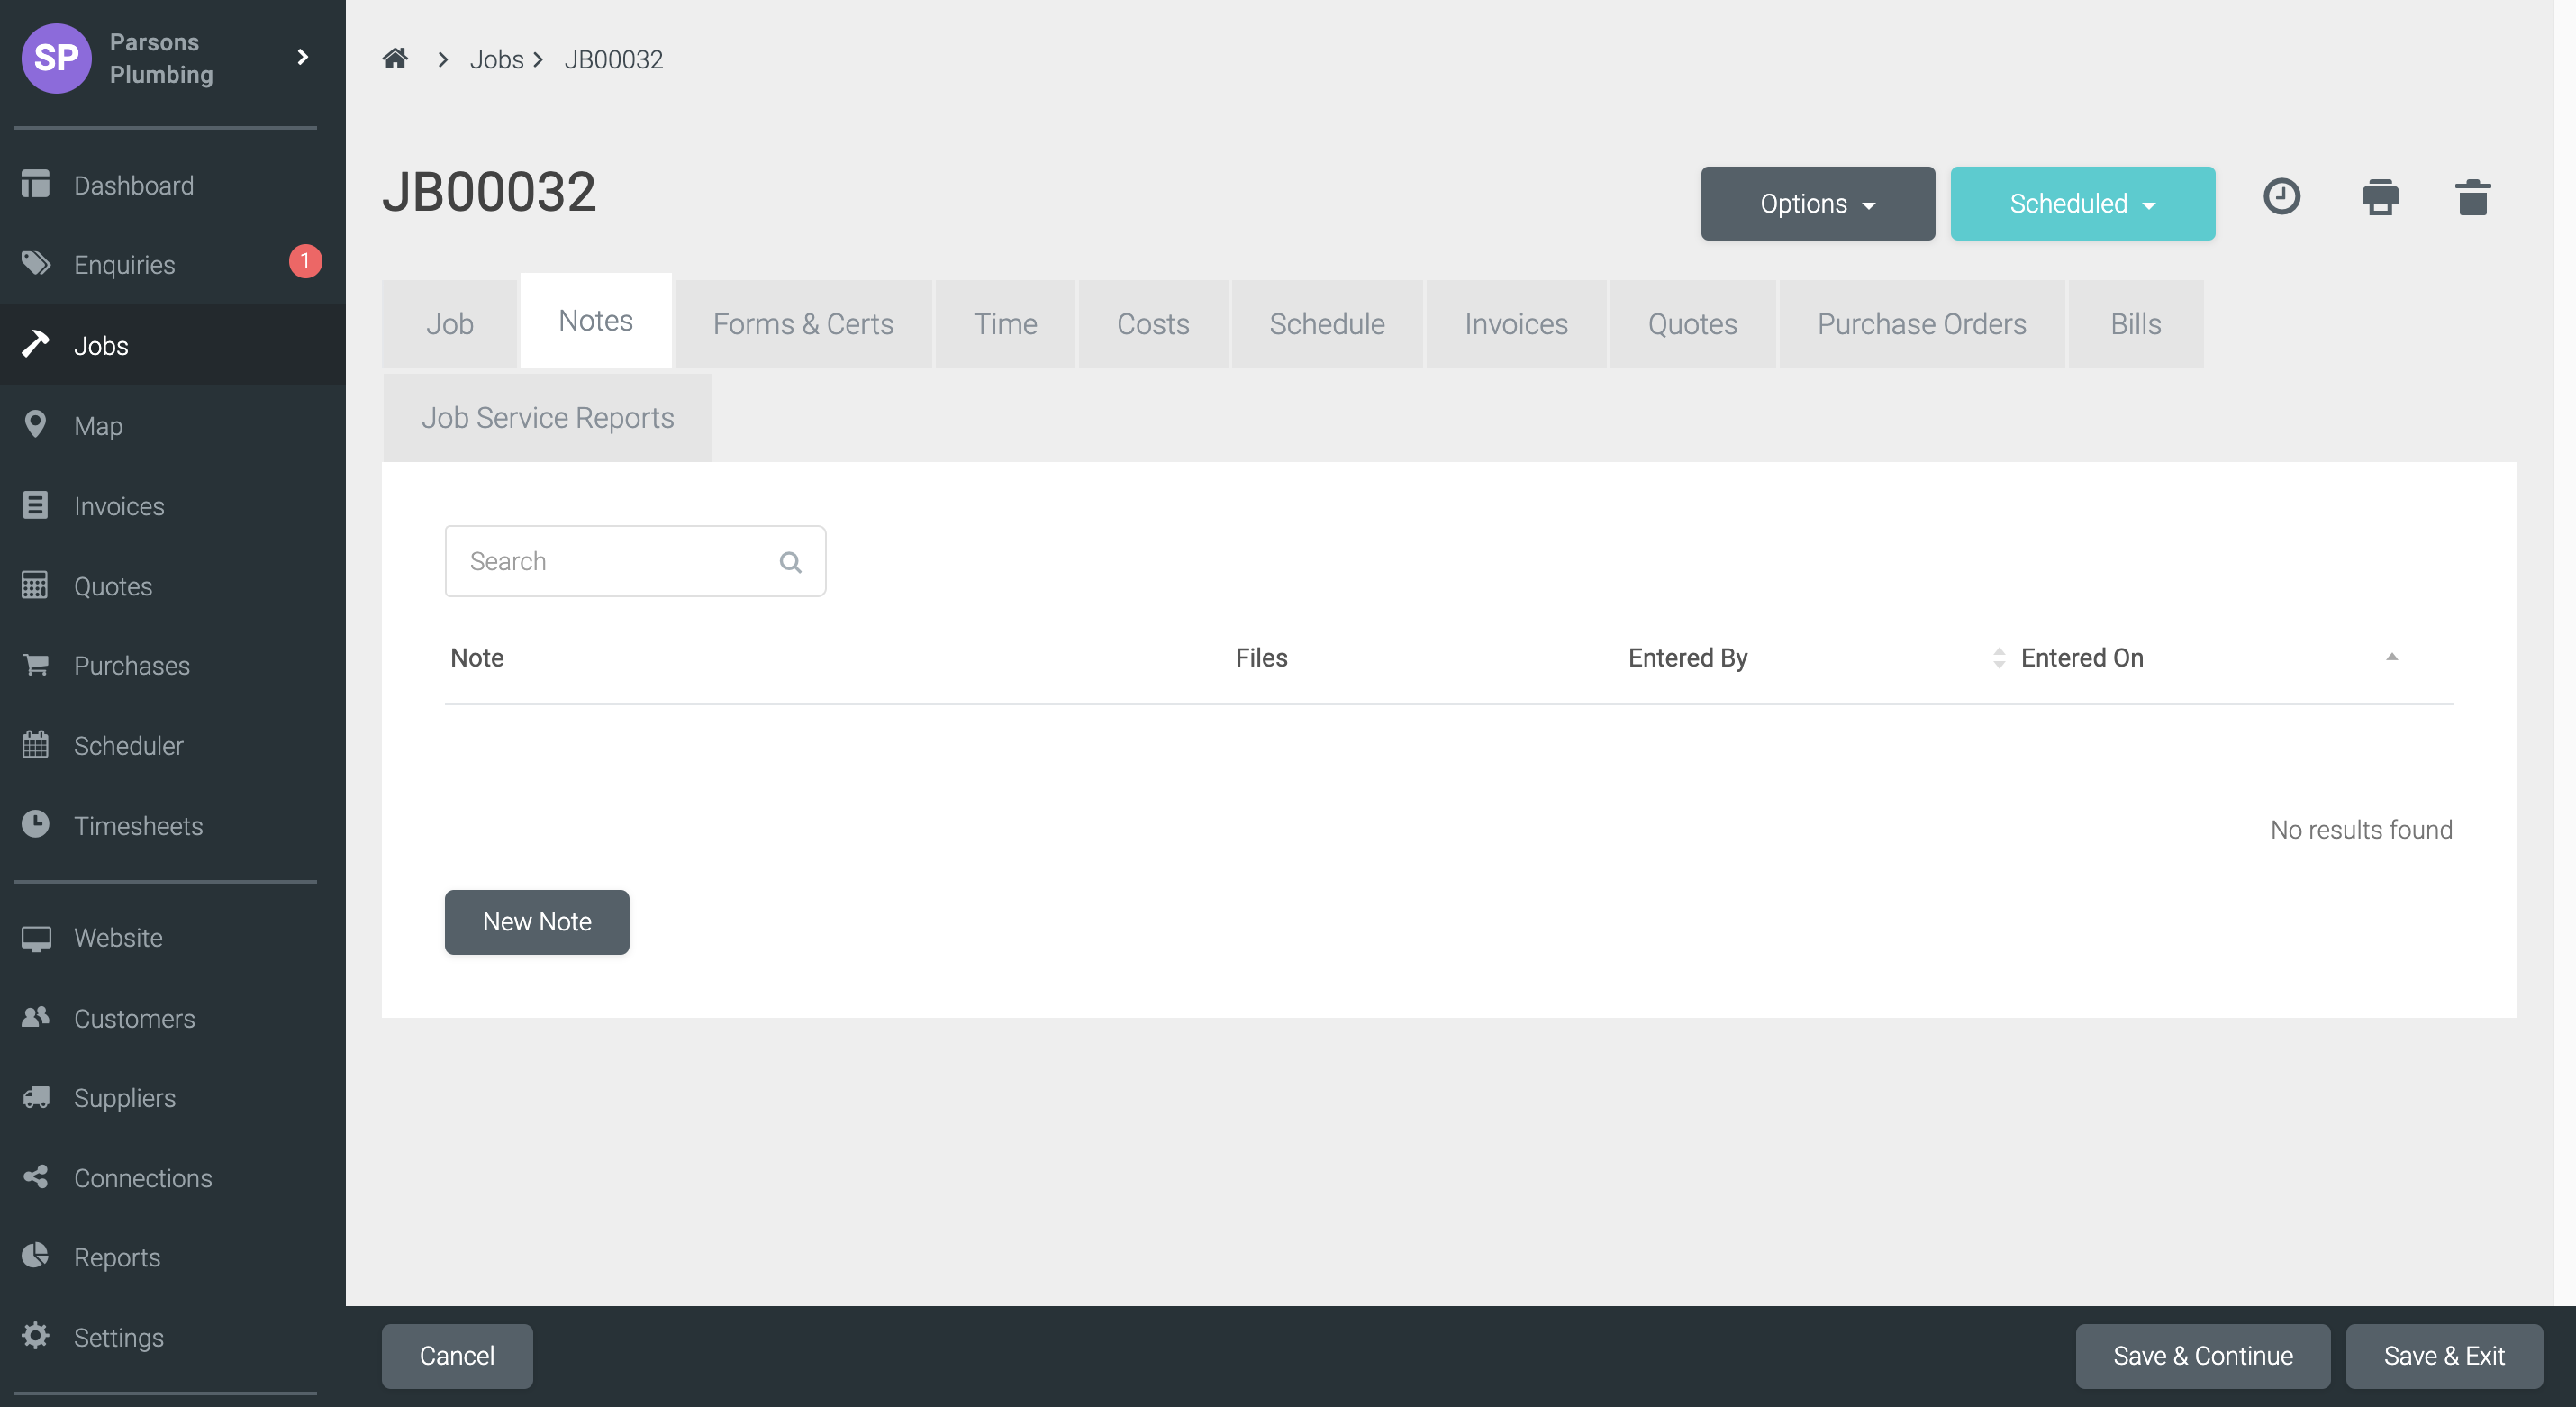Click the Files column header
The image size is (2576, 1407).
click(1261, 658)
